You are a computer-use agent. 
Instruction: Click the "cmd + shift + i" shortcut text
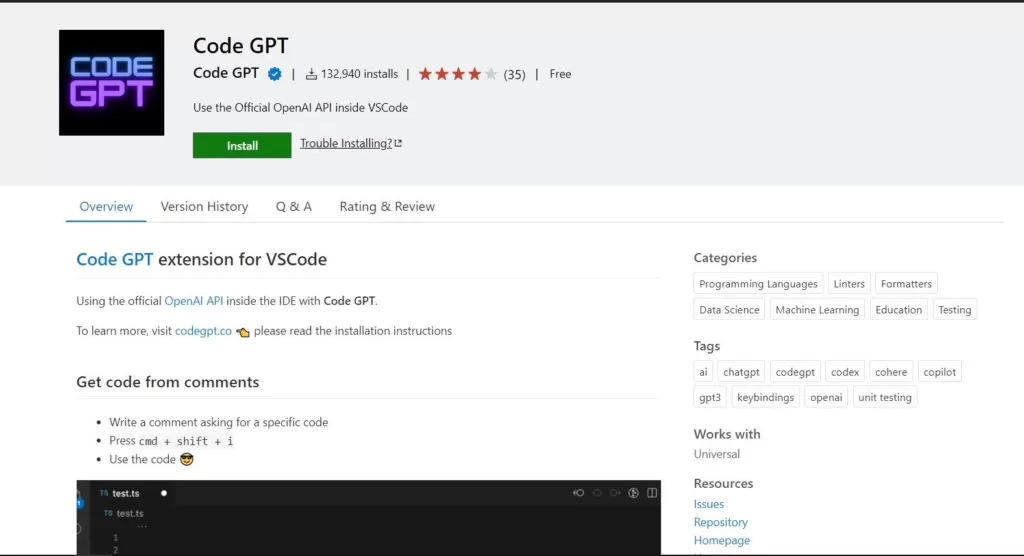(186, 441)
